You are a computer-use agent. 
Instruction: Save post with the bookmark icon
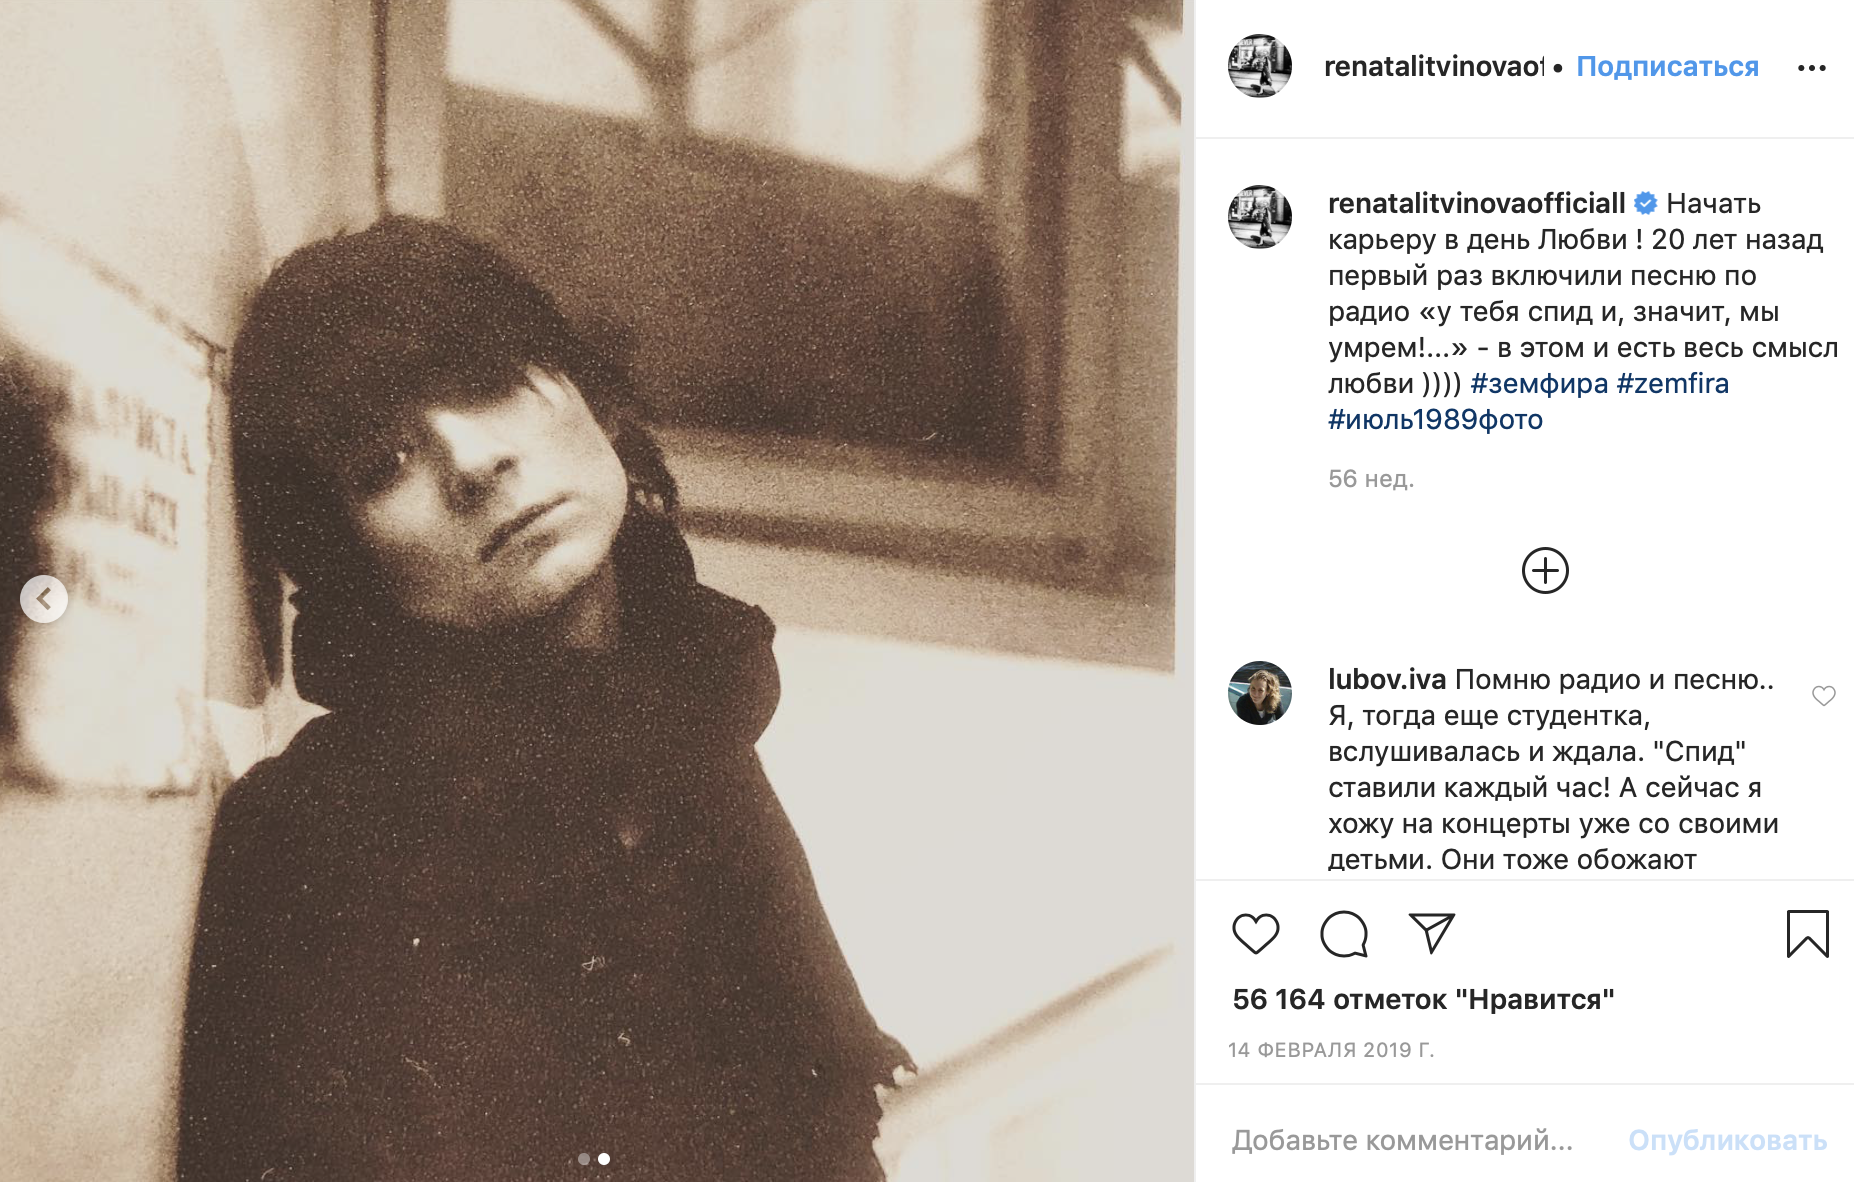[1807, 934]
